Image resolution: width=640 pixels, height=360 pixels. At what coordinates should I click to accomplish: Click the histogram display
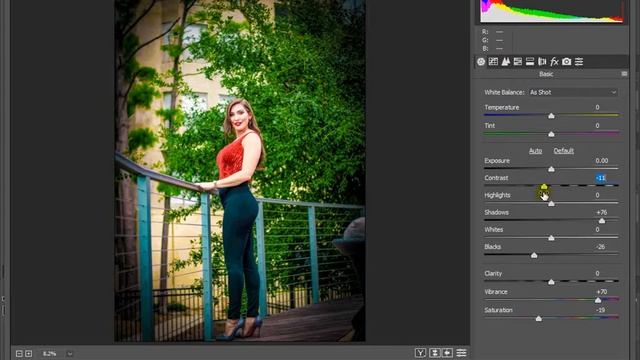(x=552, y=11)
